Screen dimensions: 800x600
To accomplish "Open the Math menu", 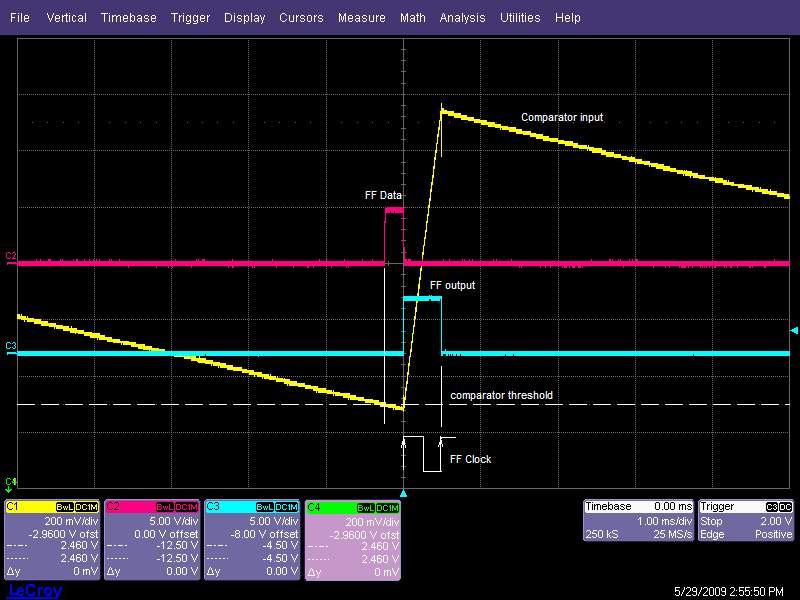I will pos(412,18).
